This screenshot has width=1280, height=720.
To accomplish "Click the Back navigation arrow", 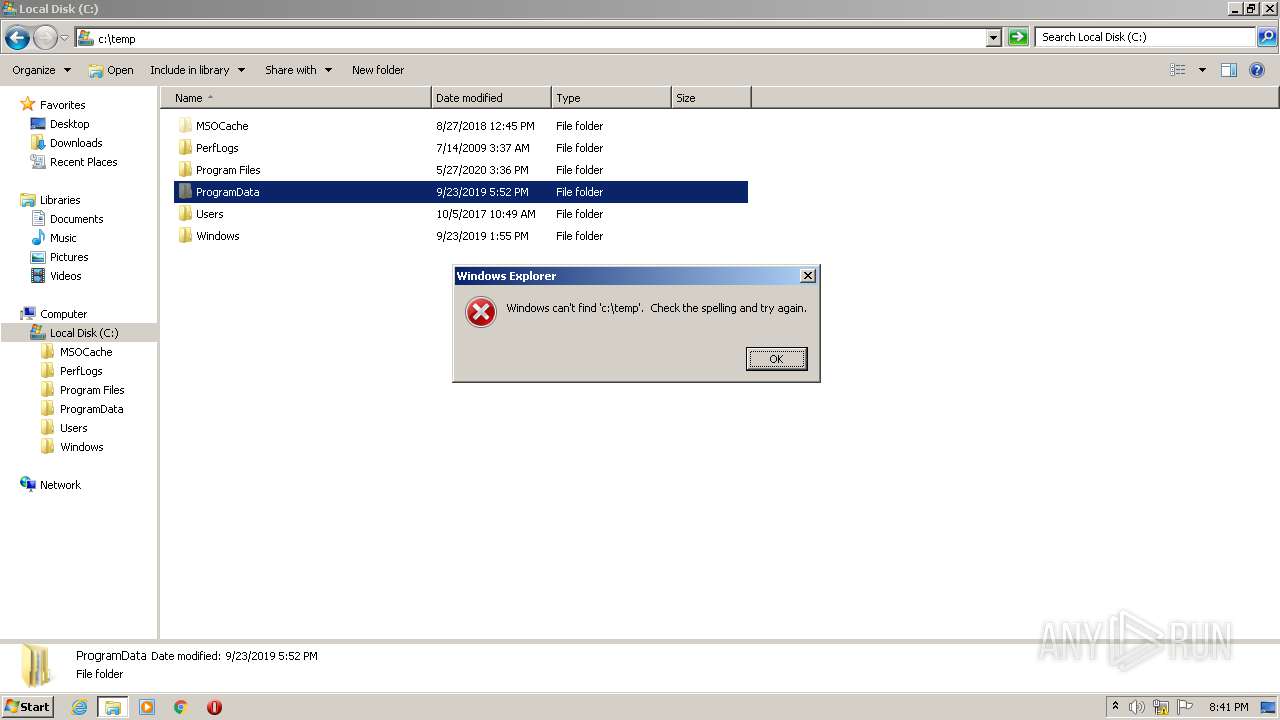I will tap(17, 38).
